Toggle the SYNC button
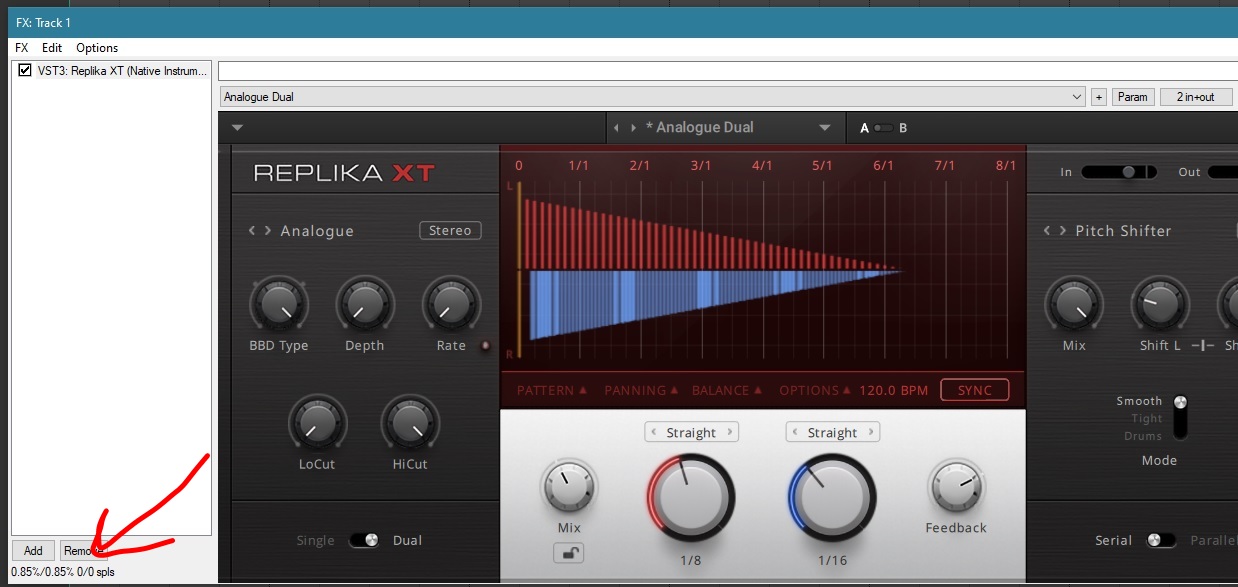This screenshot has width=1238, height=587. click(975, 390)
